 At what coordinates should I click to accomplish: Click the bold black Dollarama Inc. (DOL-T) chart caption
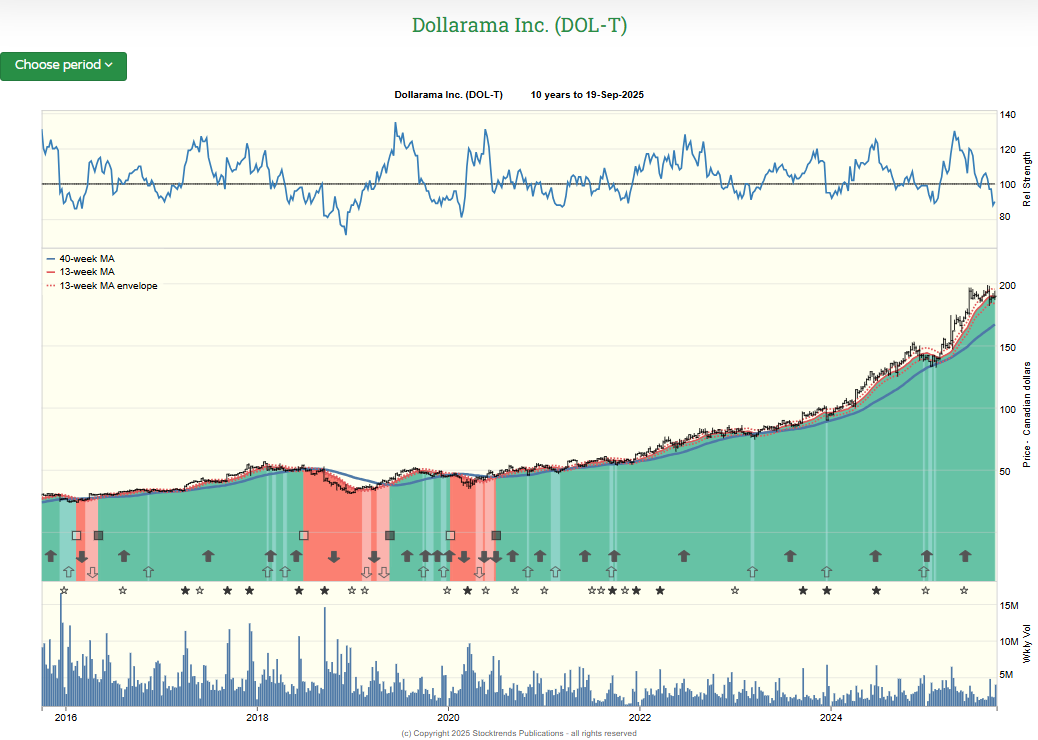pos(448,95)
